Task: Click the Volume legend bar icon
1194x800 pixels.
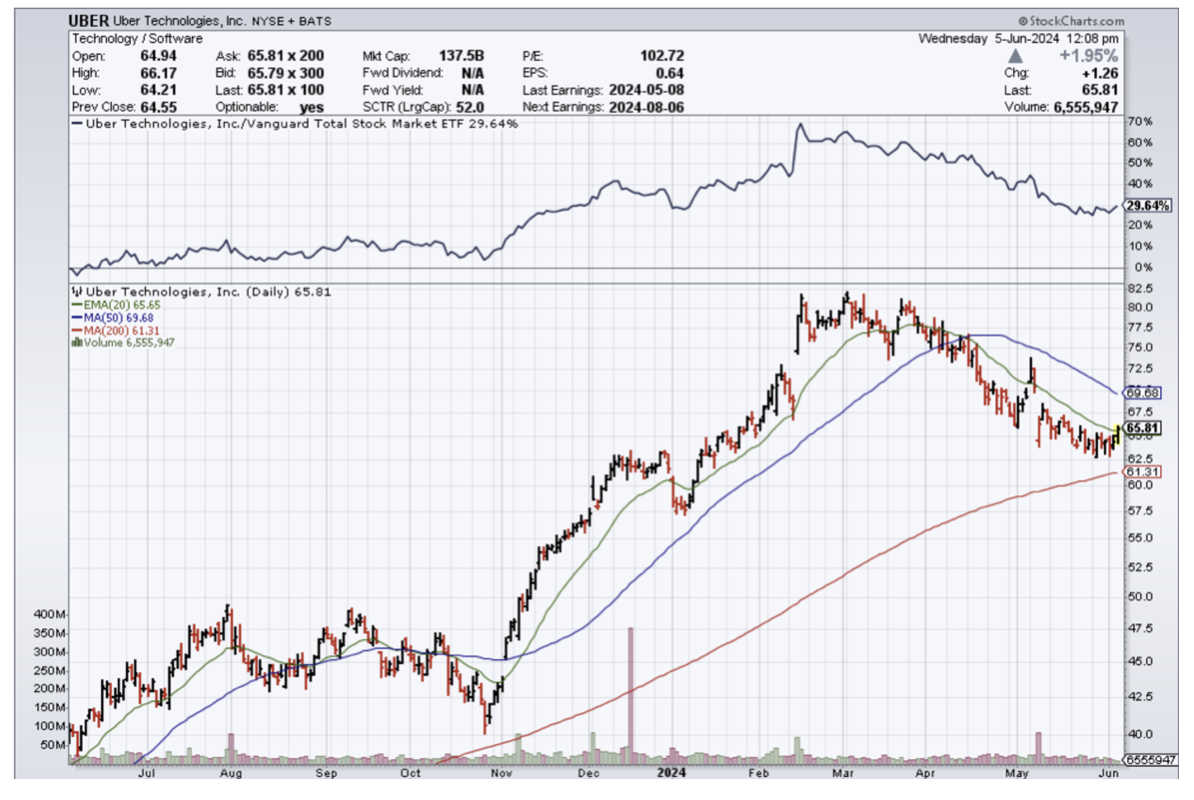Action: click(76, 343)
